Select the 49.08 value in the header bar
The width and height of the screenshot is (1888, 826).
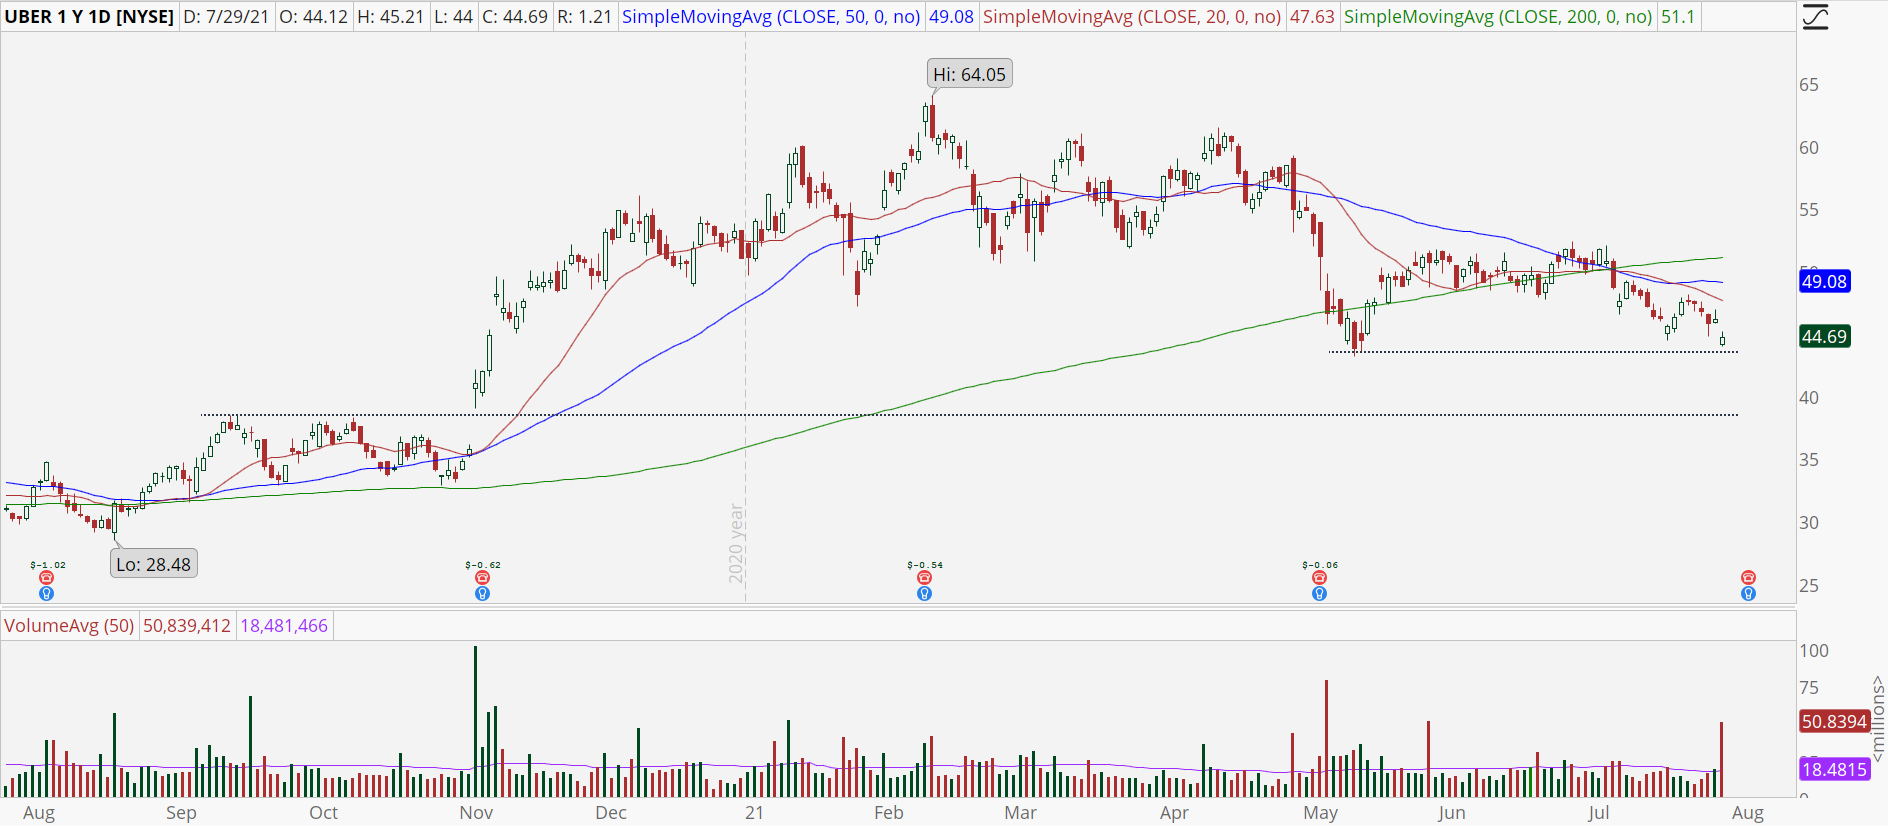(x=951, y=17)
